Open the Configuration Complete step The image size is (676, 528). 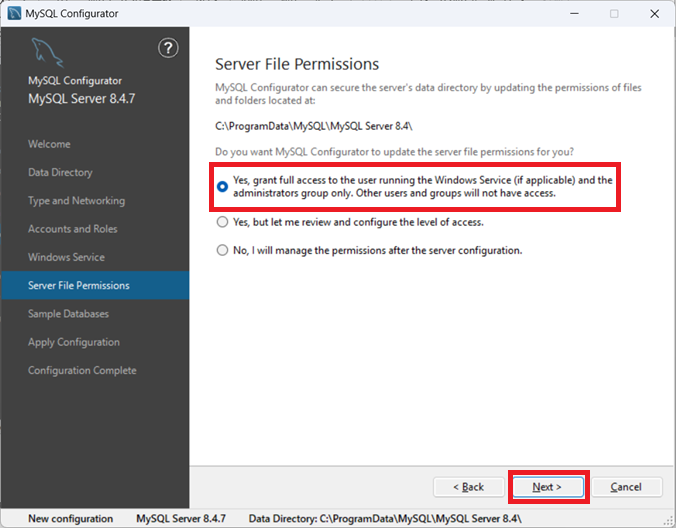click(82, 370)
